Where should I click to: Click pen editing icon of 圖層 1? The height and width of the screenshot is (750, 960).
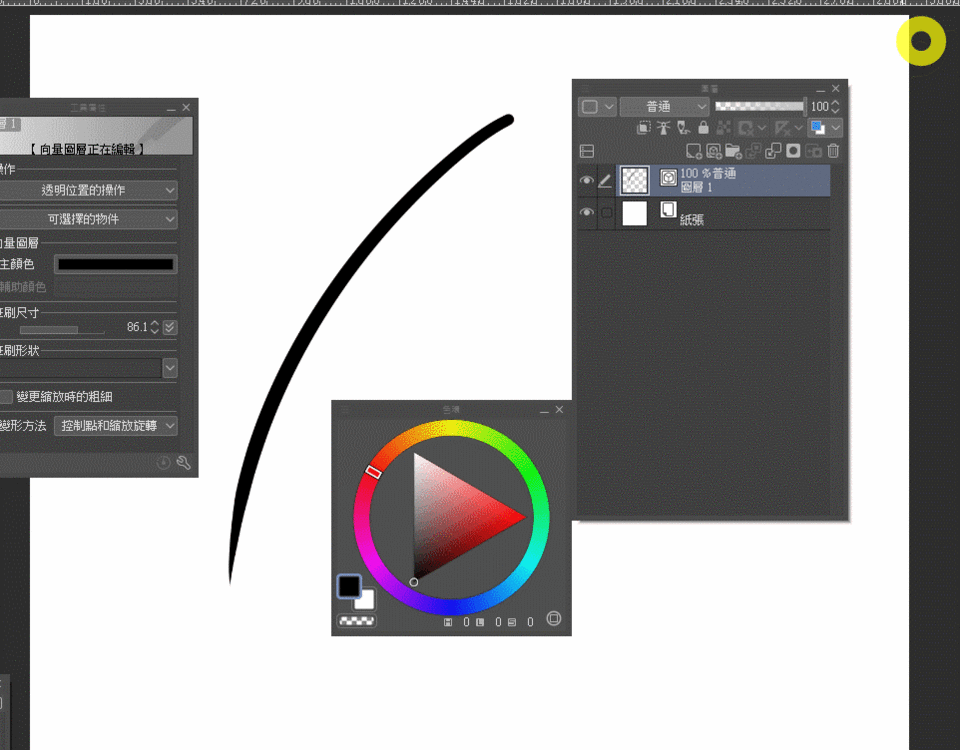[605, 181]
